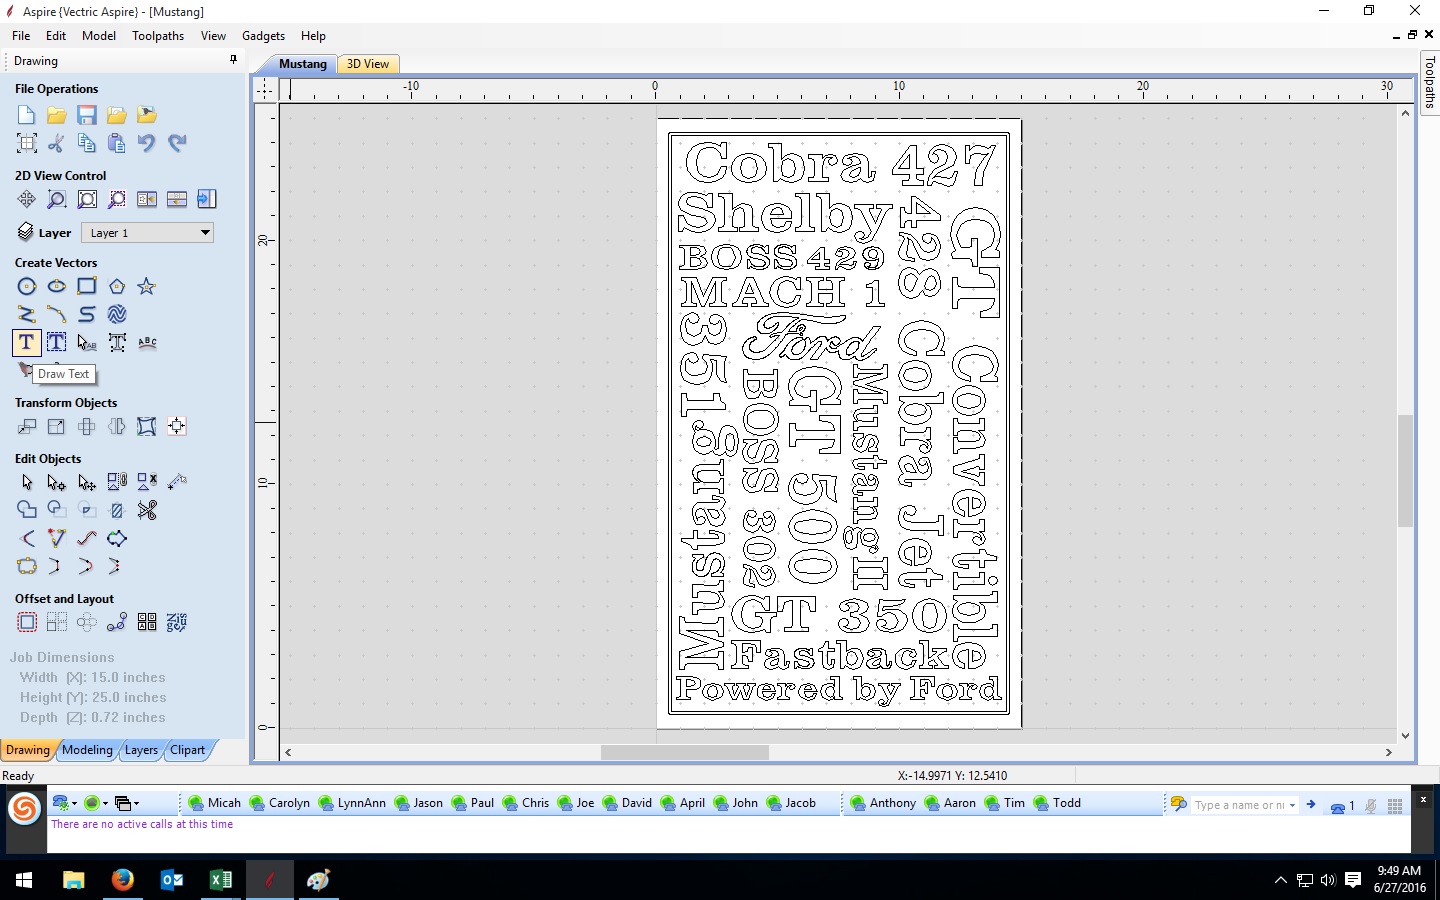Open the Edit menu
The image size is (1440, 900).
(x=56, y=36)
